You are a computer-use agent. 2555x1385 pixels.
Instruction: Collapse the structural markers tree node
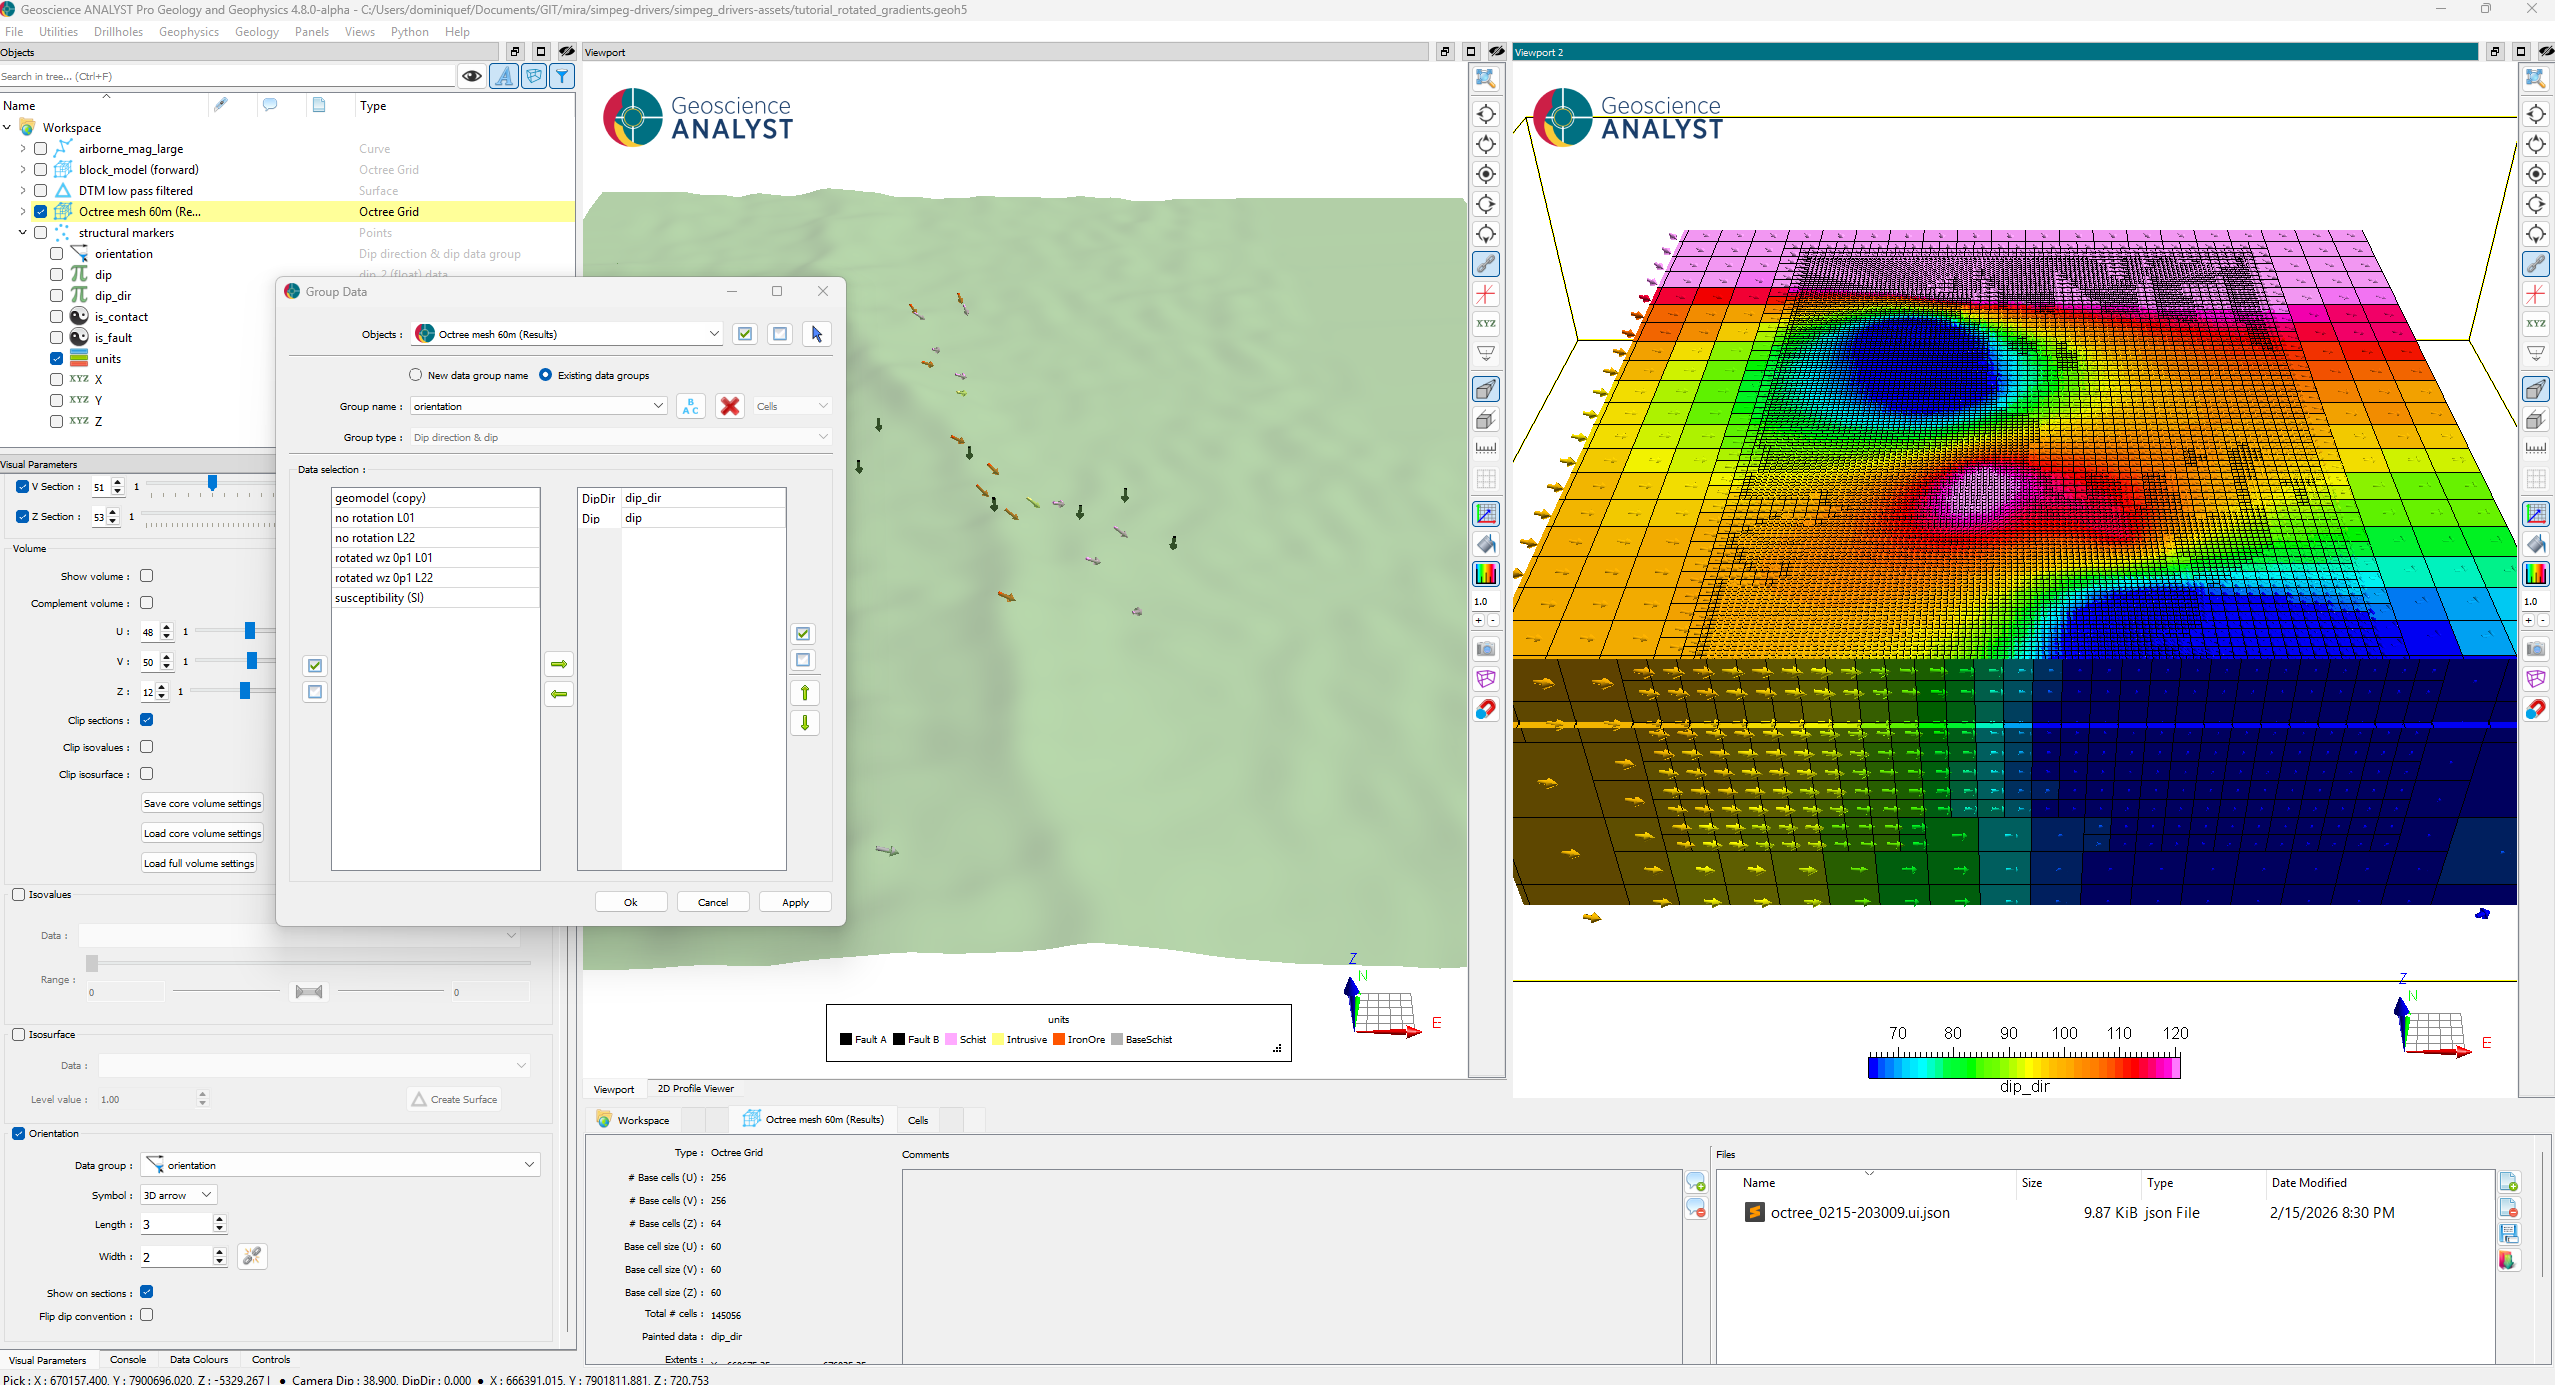coord(22,233)
